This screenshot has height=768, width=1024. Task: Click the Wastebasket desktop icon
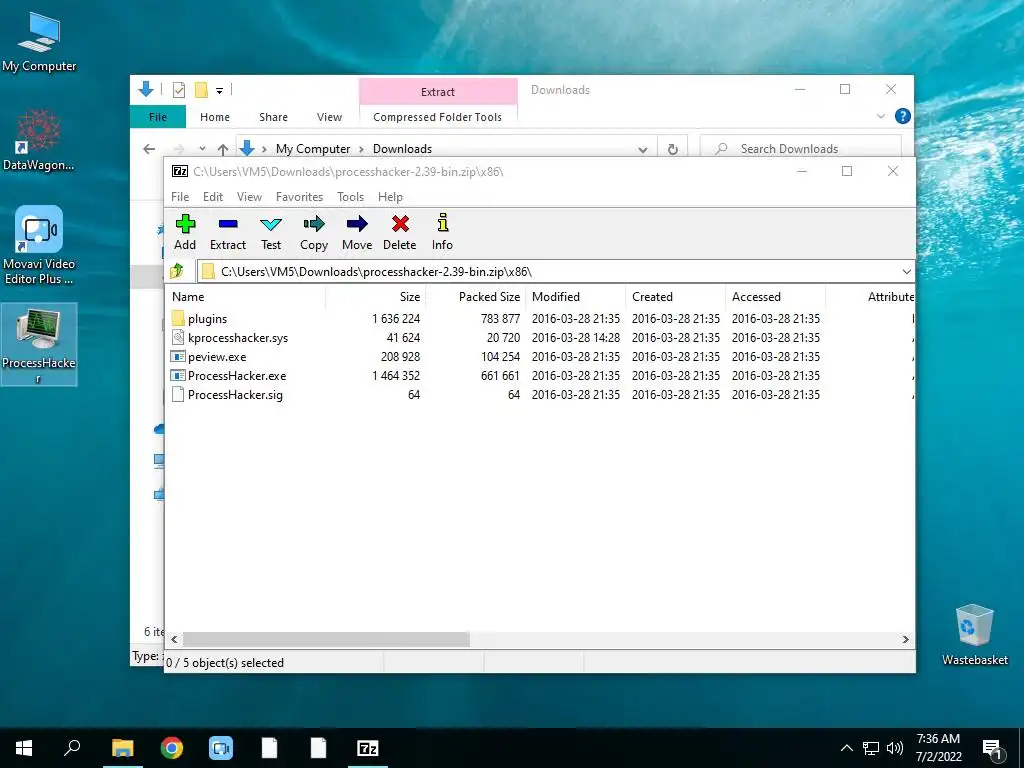pyautogui.click(x=974, y=634)
